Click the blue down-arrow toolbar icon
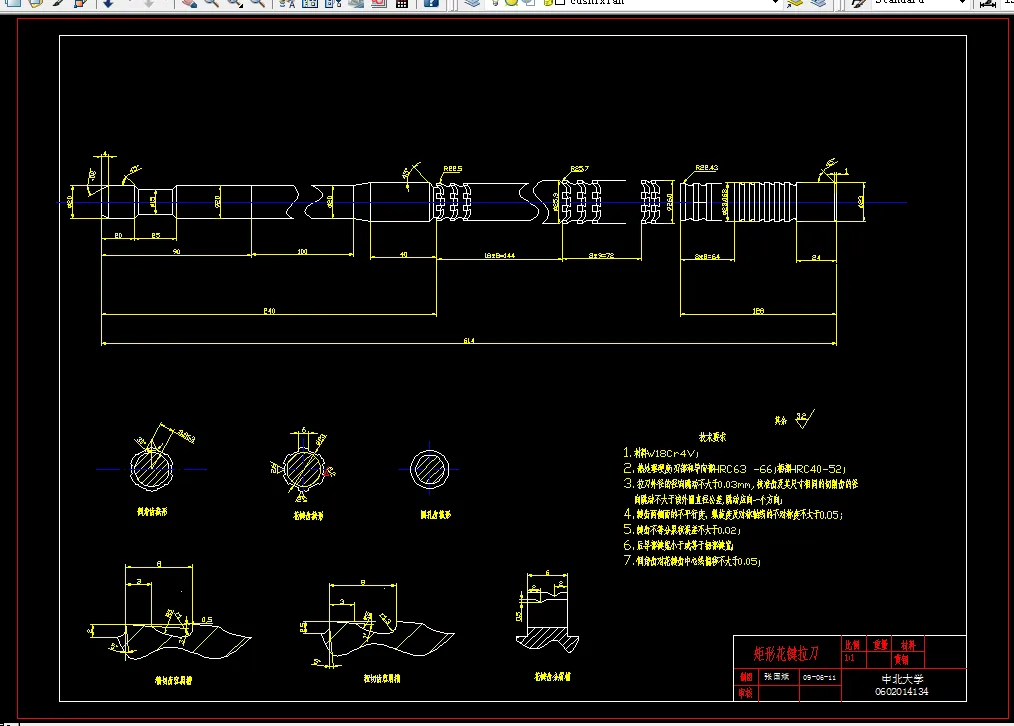The width and height of the screenshot is (1014, 726). [x=108, y=3]
